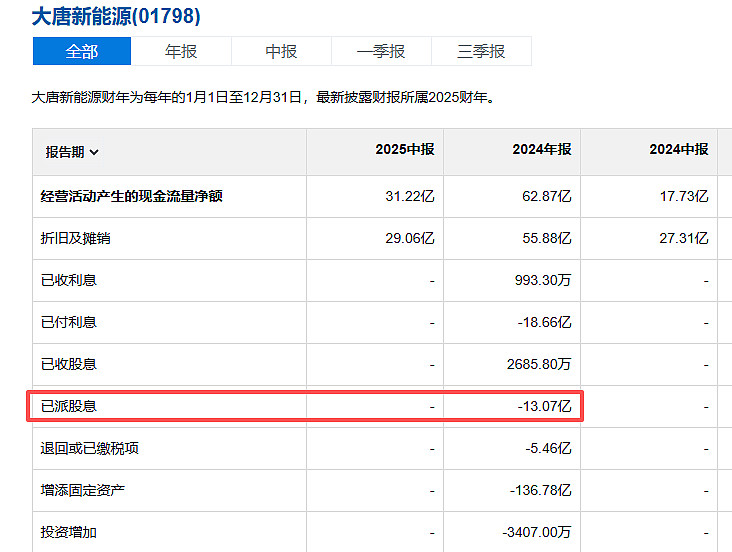Click the value 29.06亿

[x=410, y=238]
